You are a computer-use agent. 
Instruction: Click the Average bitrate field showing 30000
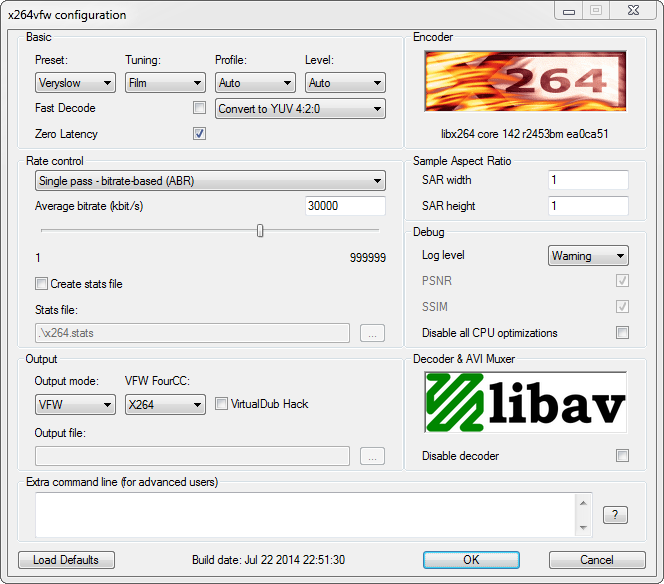tap(345, 206)
